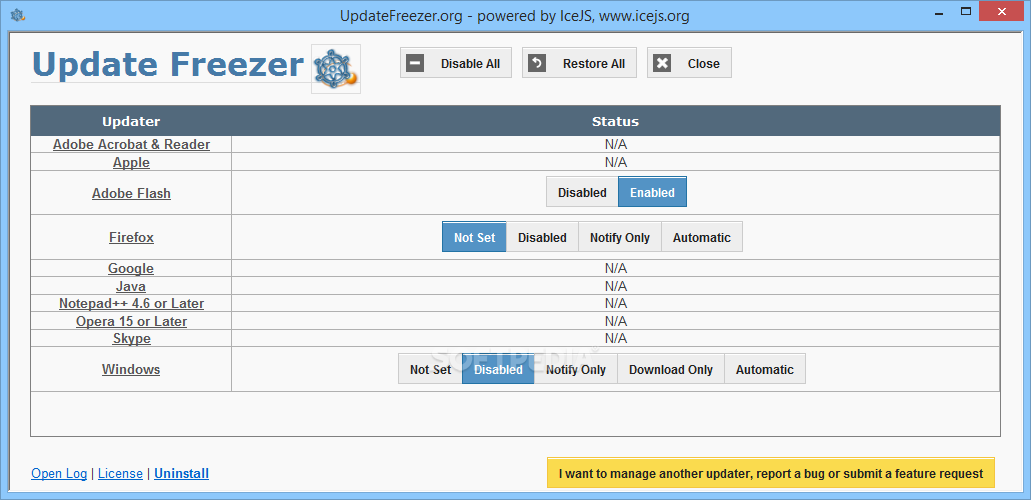Open the Skype updater link
Image resolution: width=1031 pixels, height=500 pixels.
tap(132, 339)
